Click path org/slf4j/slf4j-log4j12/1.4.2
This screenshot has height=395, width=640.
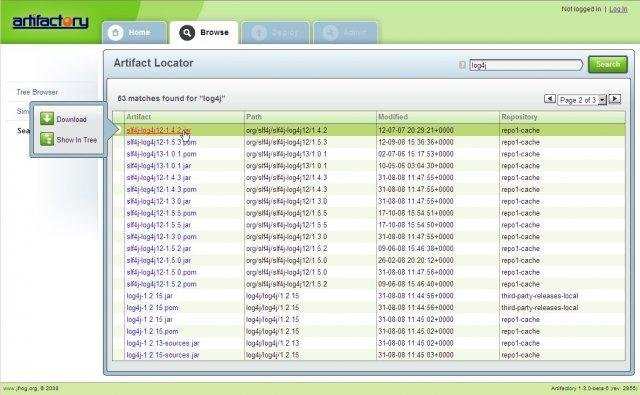287,130
